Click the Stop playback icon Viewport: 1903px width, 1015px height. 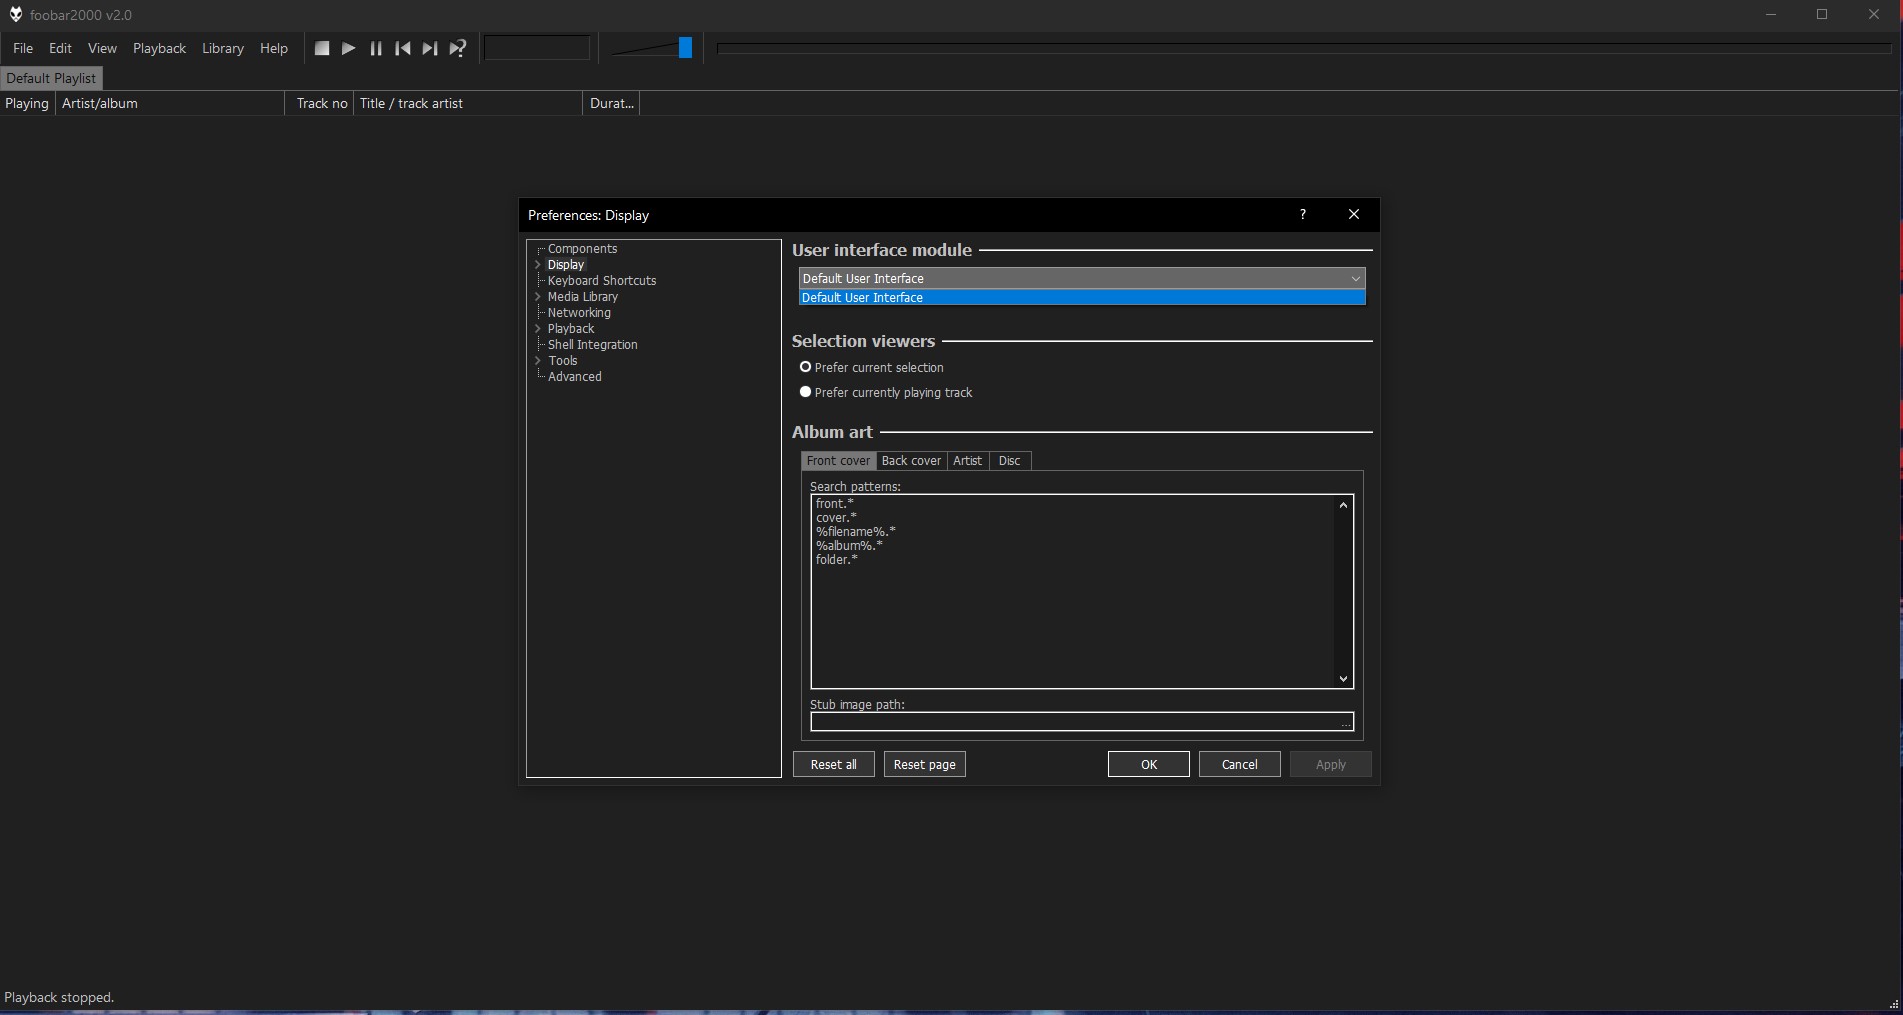322,48
